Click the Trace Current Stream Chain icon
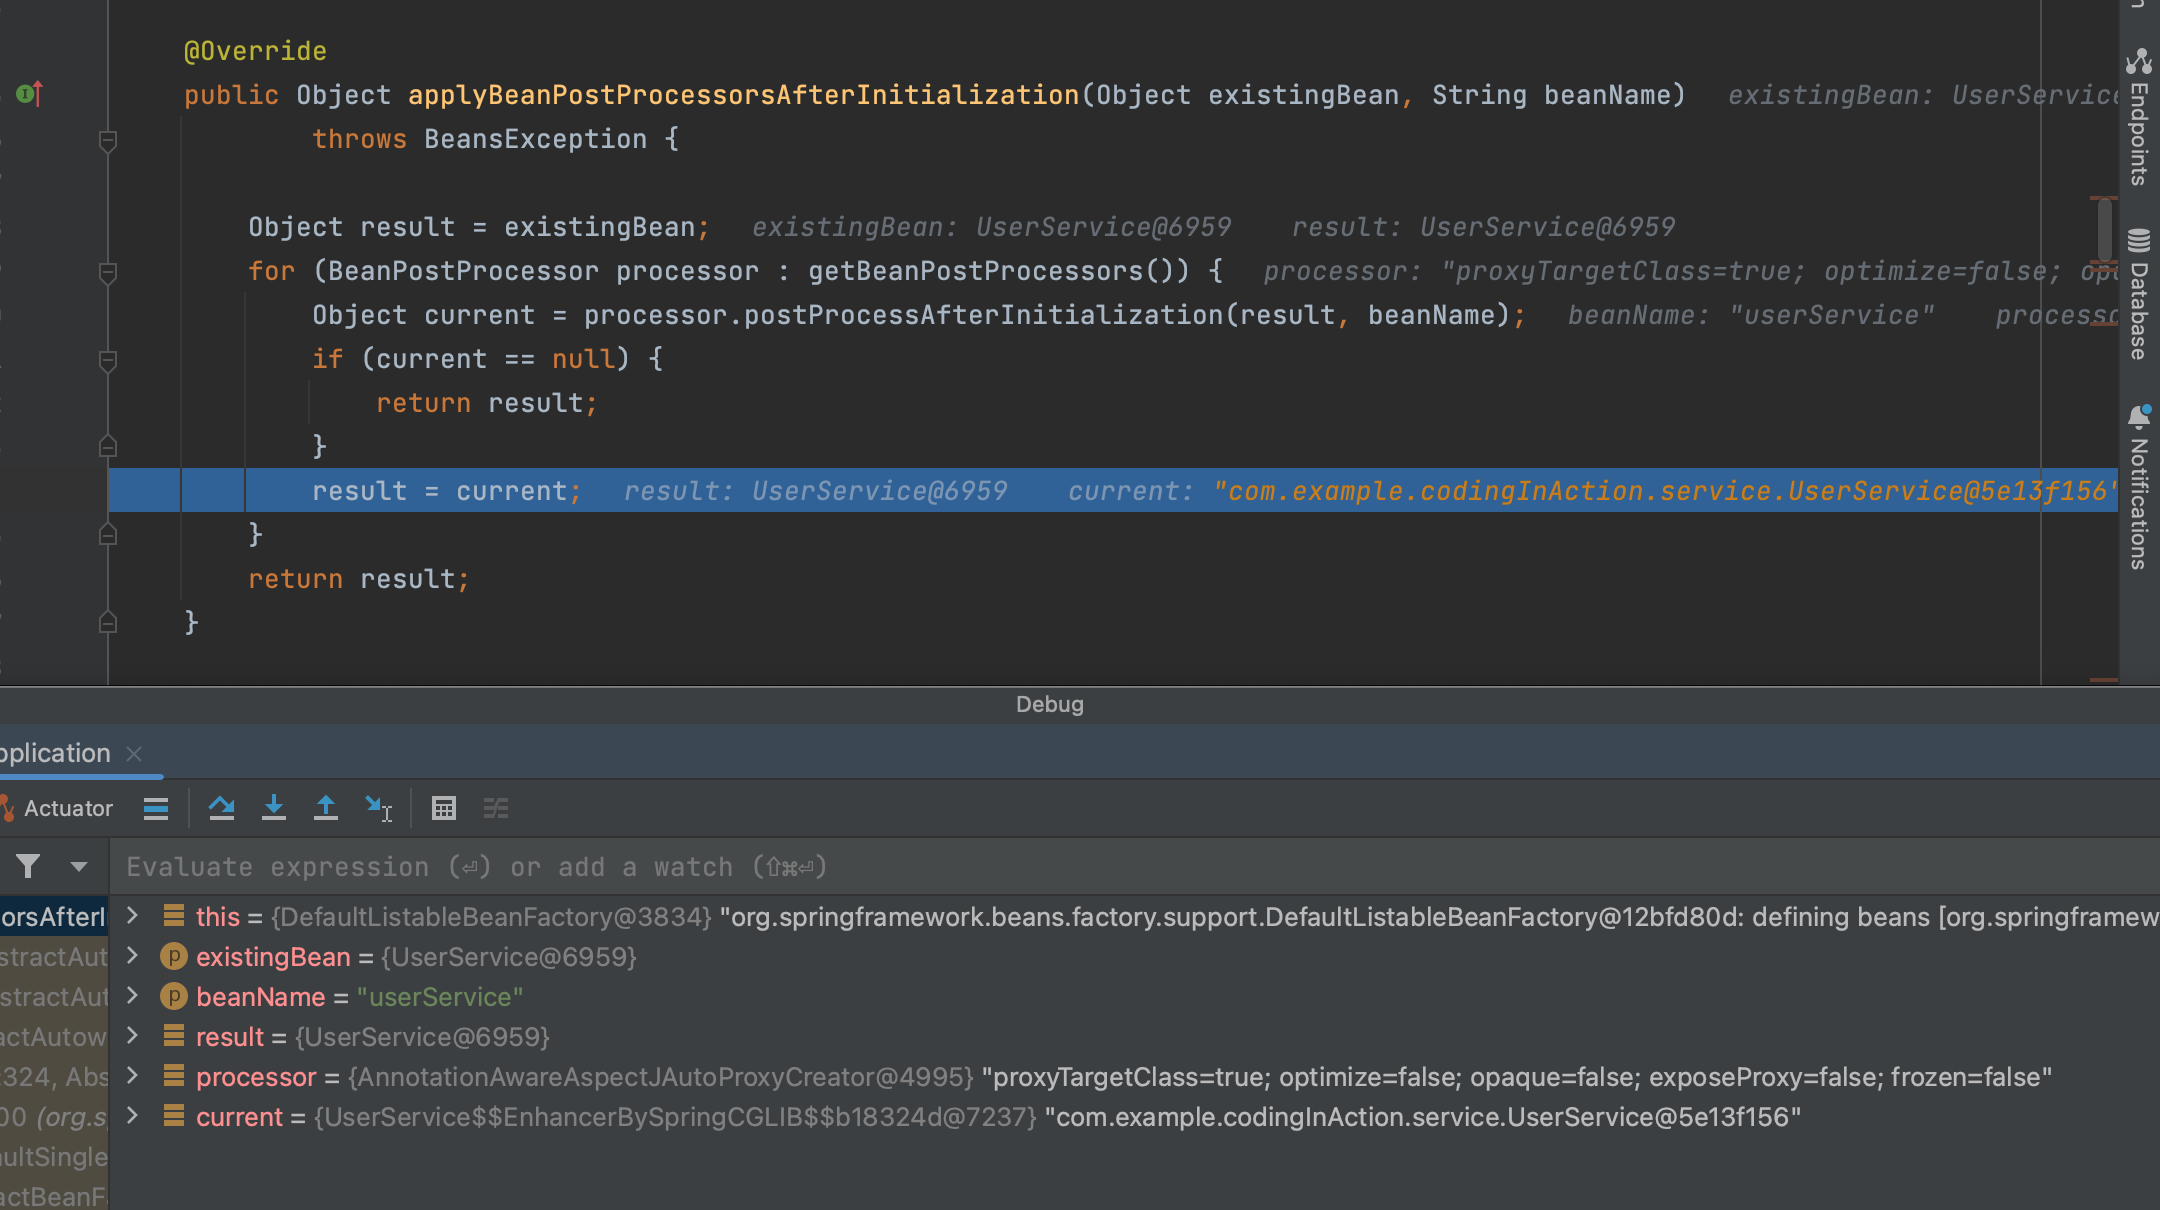The width and height of the screenshot is (2160, 1210). point(496,808)
